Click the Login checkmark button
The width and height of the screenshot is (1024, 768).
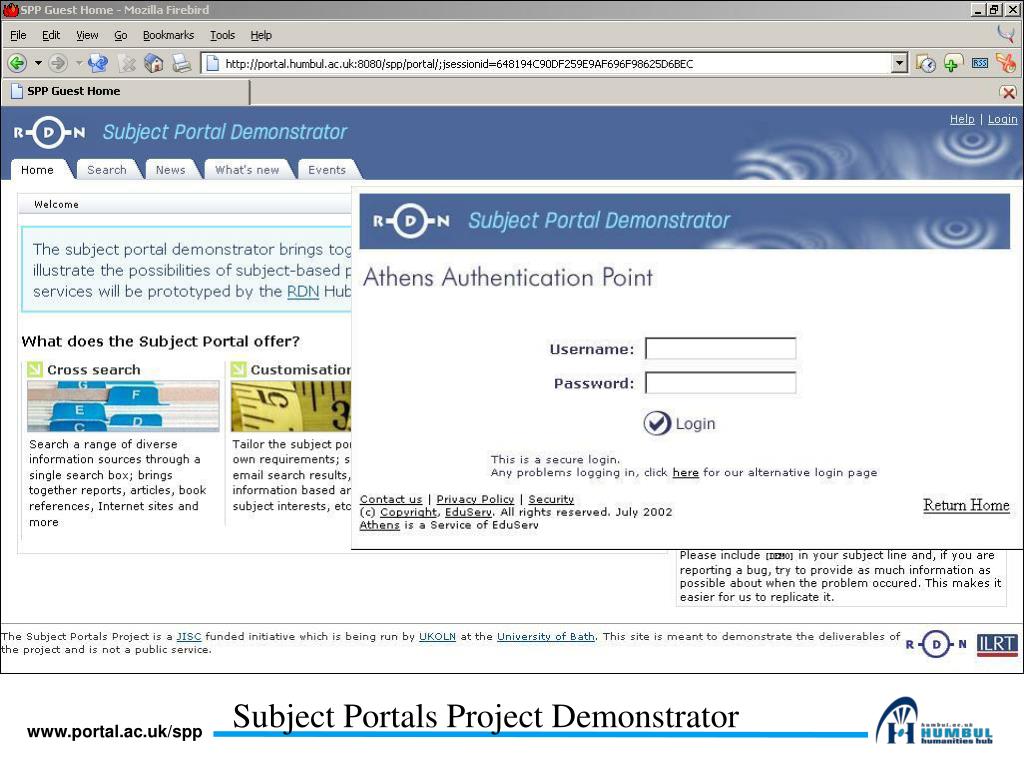(679, 424)
